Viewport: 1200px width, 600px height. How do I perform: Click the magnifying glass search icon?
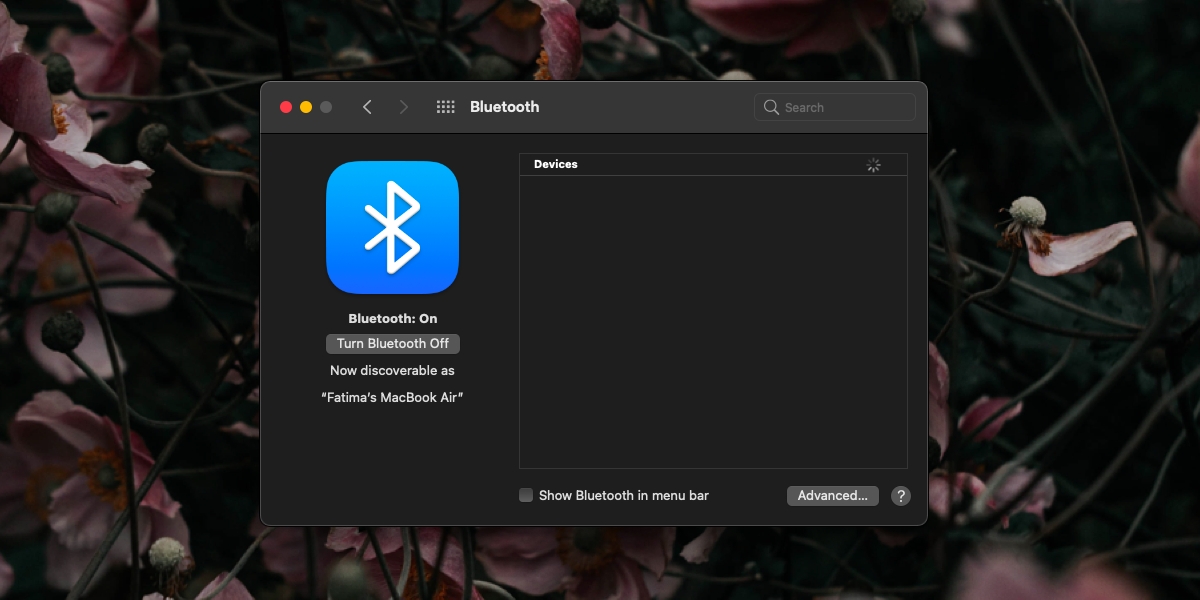771,107
